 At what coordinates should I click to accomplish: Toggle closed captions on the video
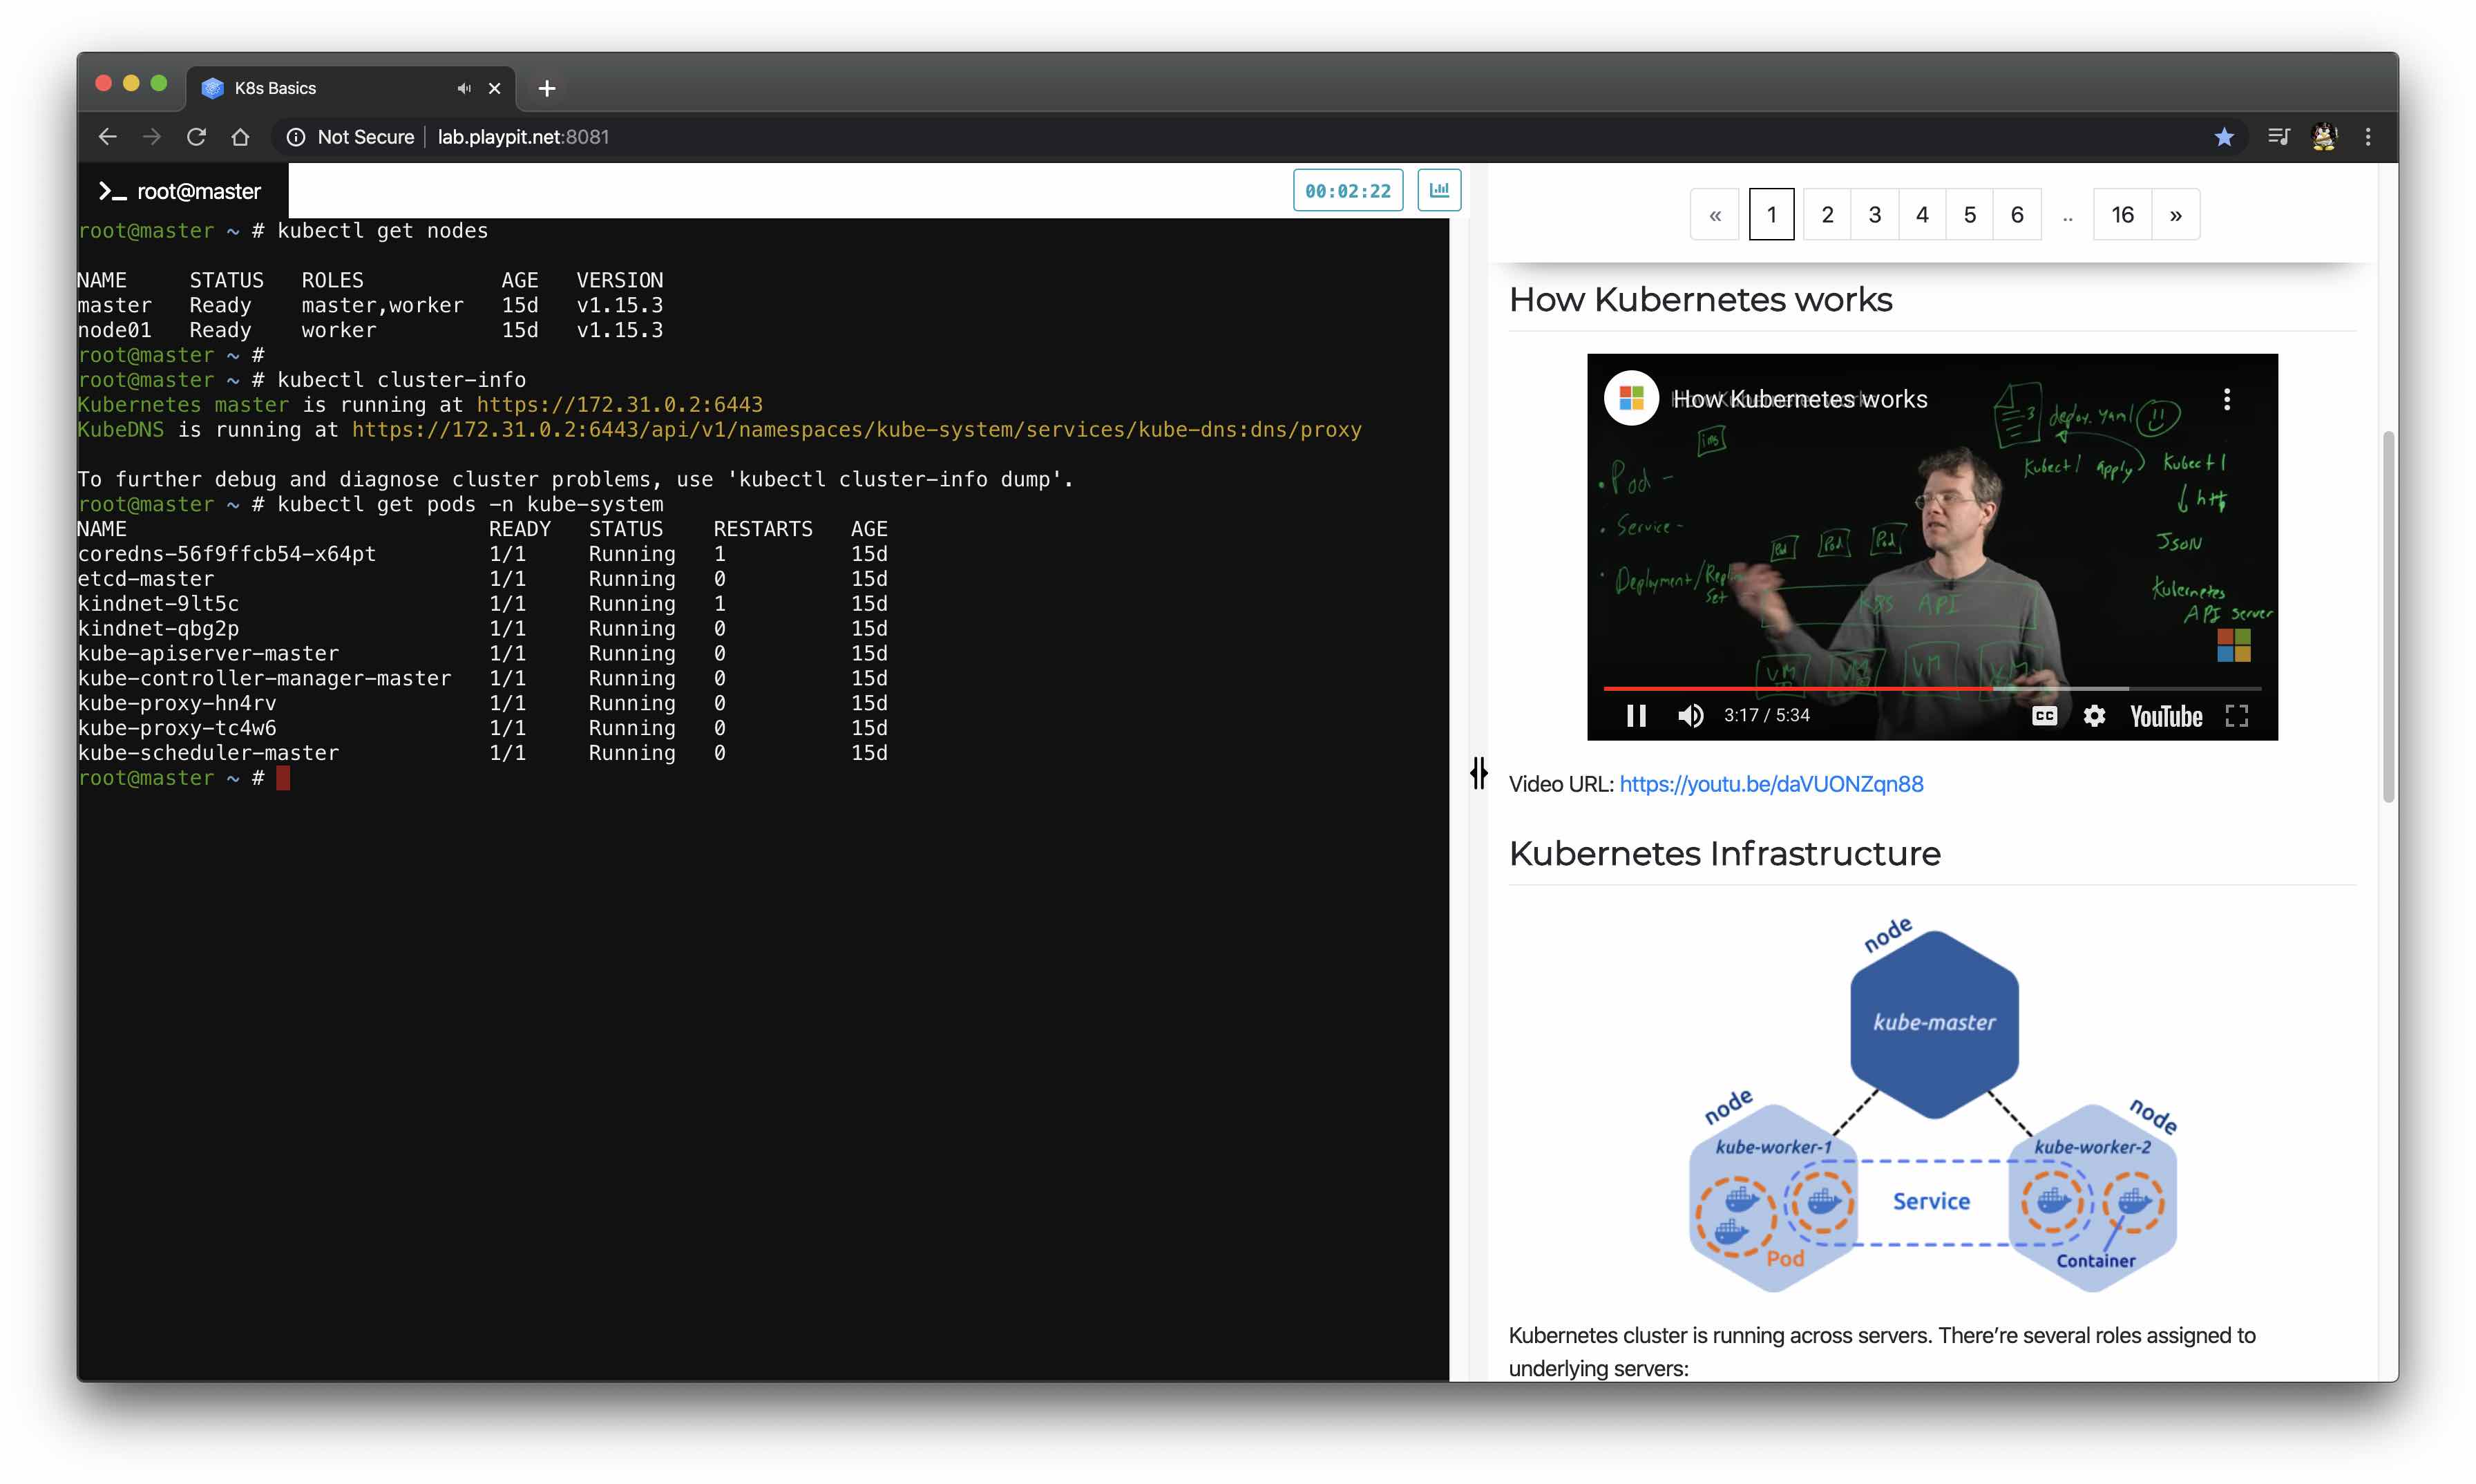(2044, 716)
